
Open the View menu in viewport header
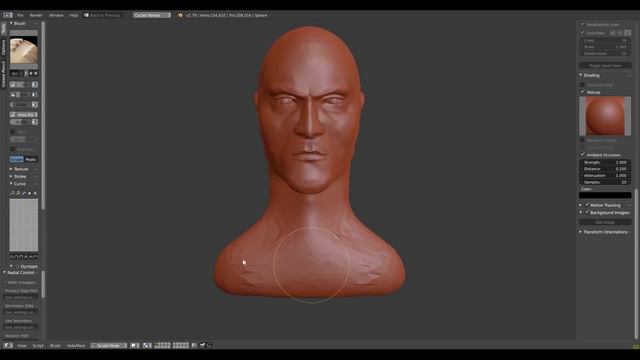(22, 345)
